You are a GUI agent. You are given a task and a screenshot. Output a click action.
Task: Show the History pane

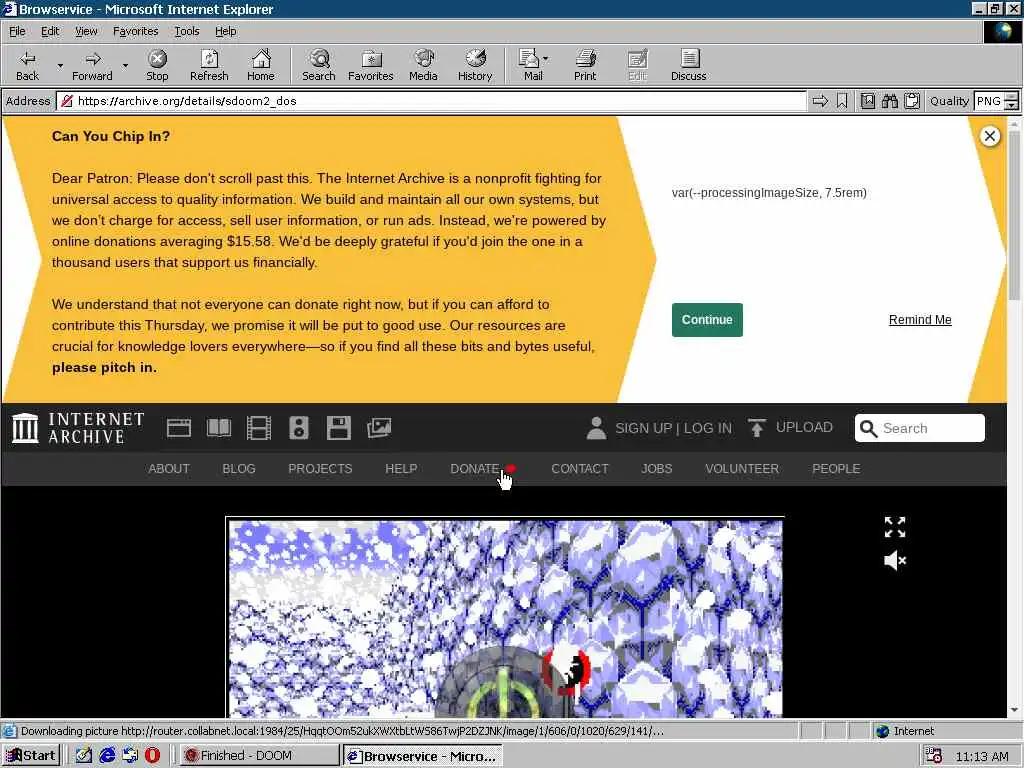pyautogui.click(x=475, y=65)
